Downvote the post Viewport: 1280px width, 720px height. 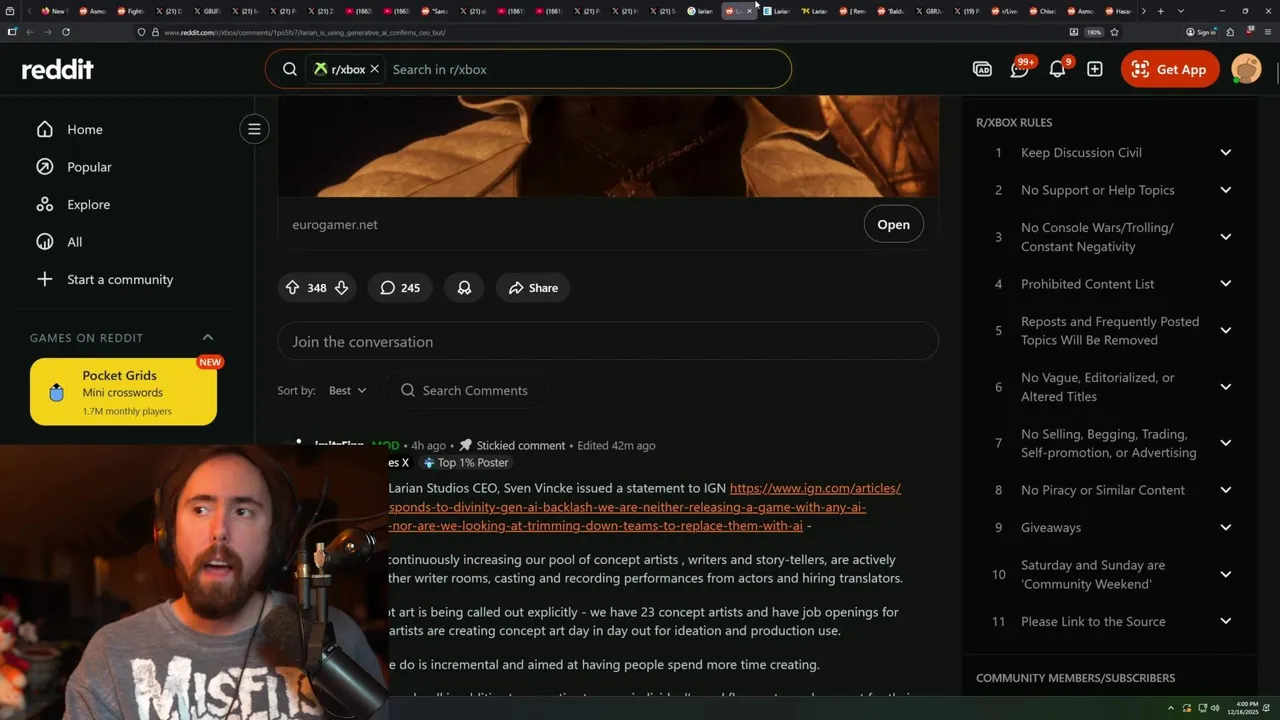tap(341, 288)
